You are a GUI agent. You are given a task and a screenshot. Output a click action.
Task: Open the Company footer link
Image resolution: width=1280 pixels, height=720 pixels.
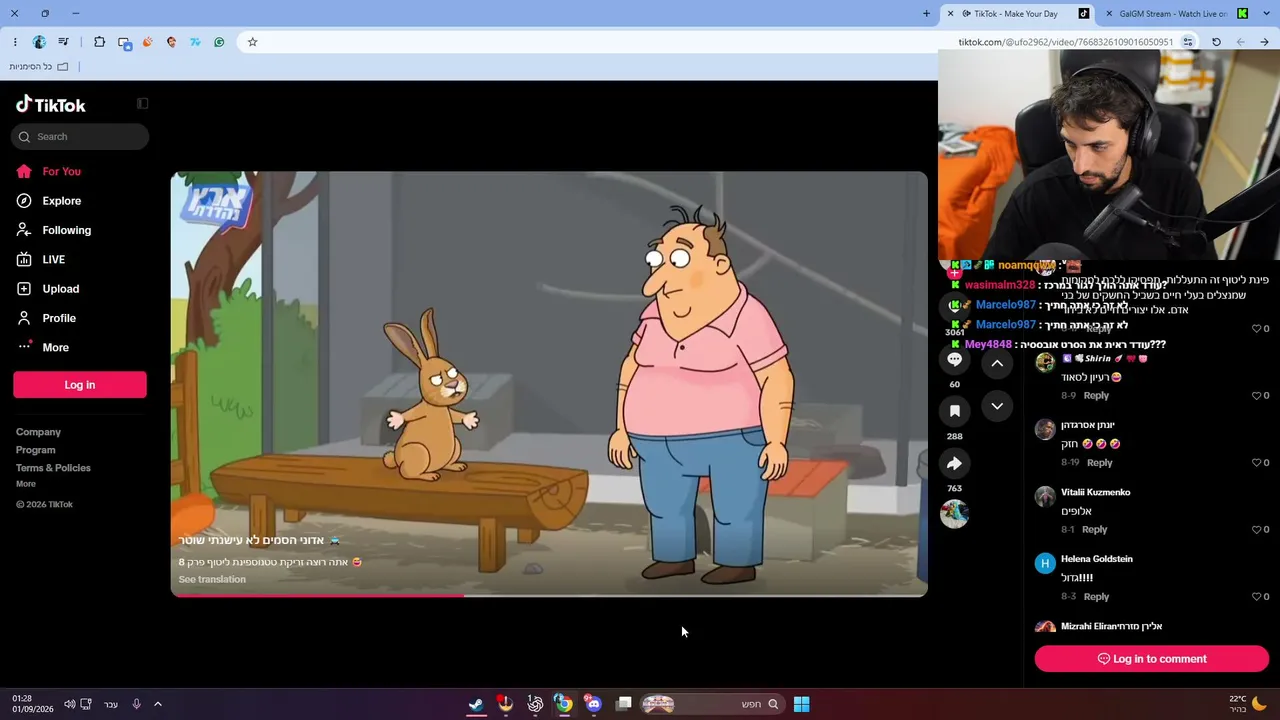(x=38, y=432)
